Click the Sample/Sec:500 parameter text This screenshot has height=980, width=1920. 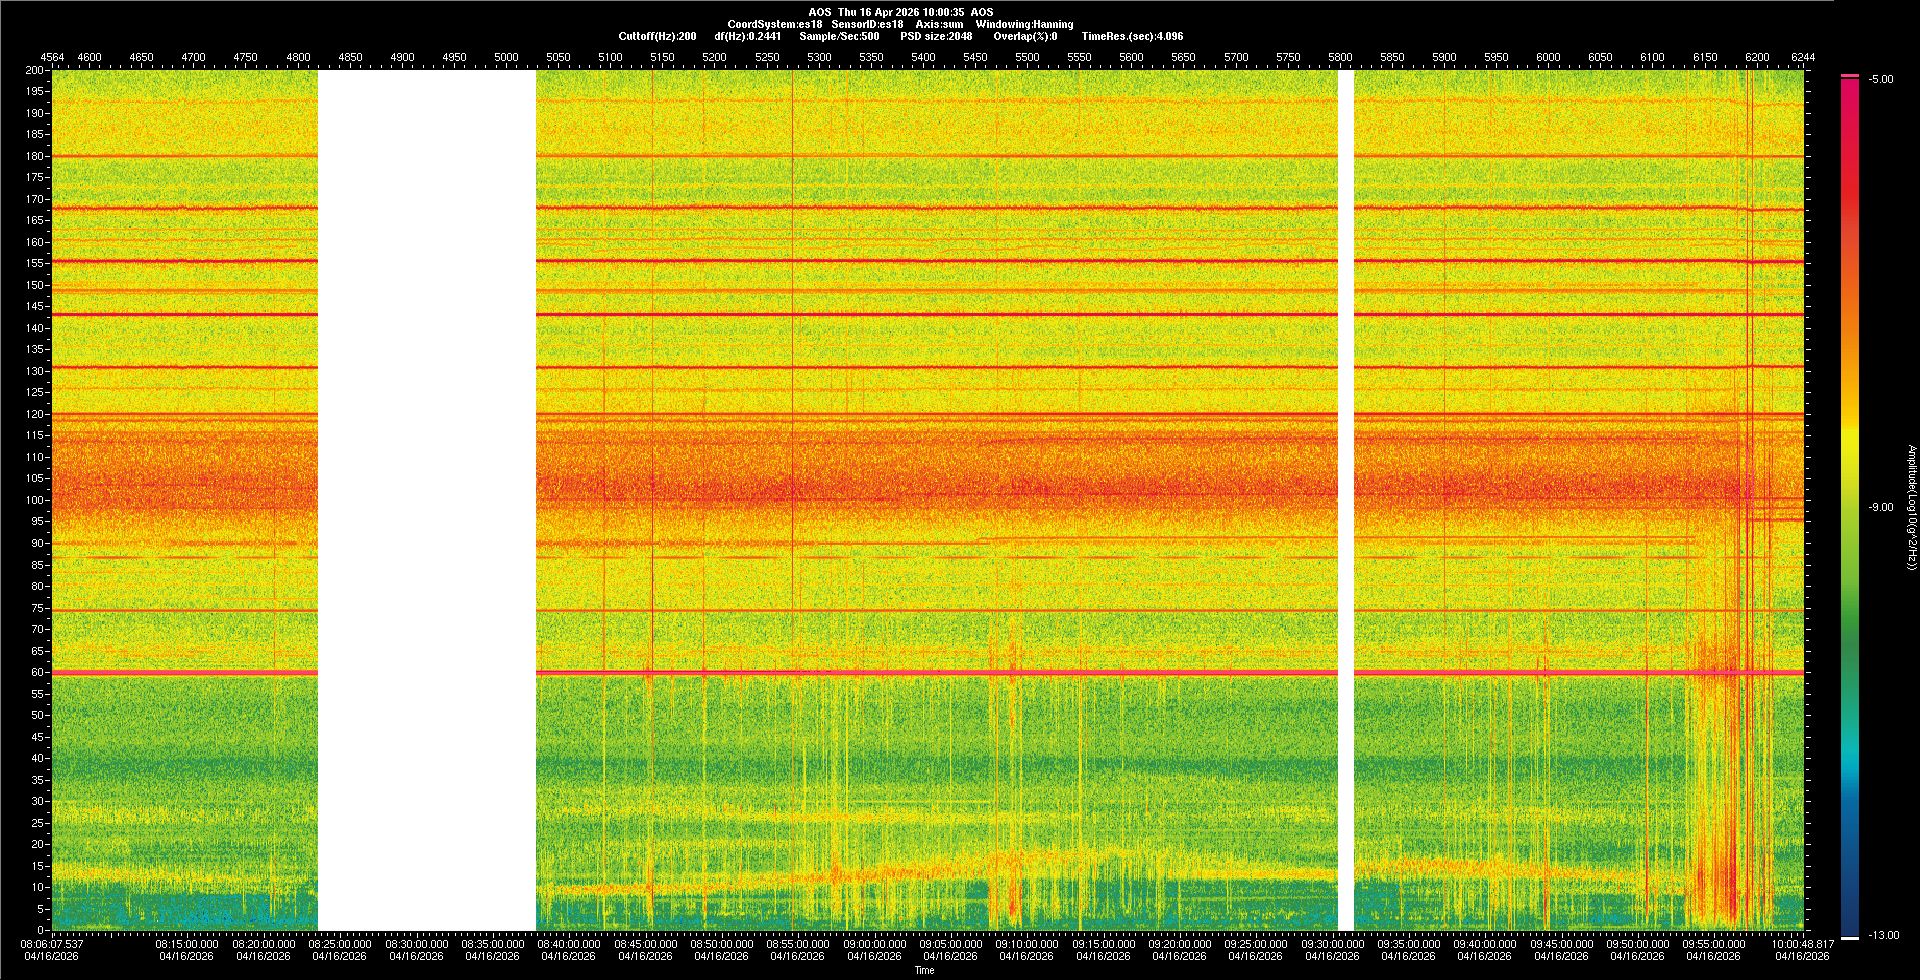coord(839,36)
